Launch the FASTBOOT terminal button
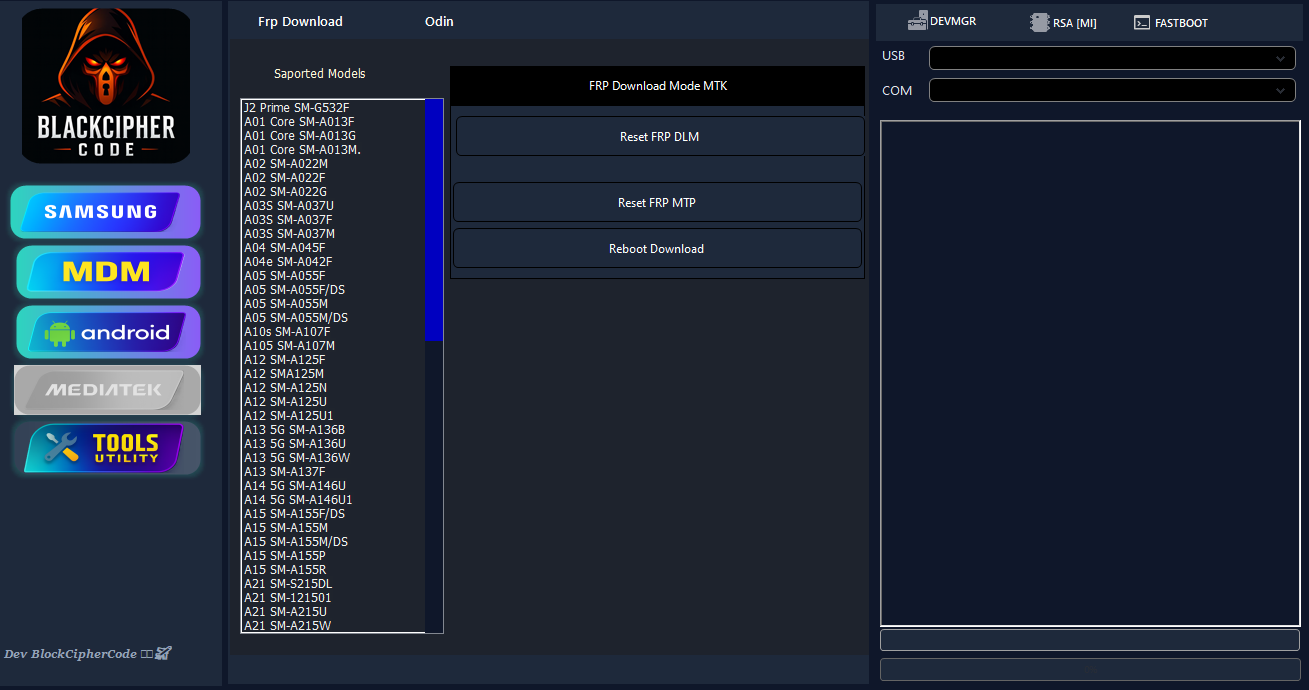The width and height of the screenshot is (1309, 690). [x=1171, y=23]
